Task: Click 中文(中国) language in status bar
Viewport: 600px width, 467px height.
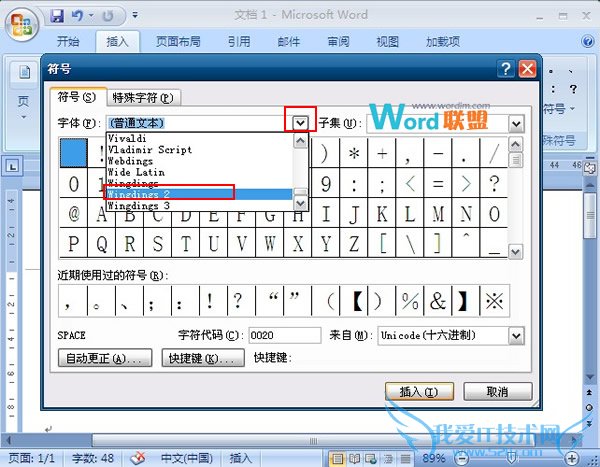Action: [186, 458]
